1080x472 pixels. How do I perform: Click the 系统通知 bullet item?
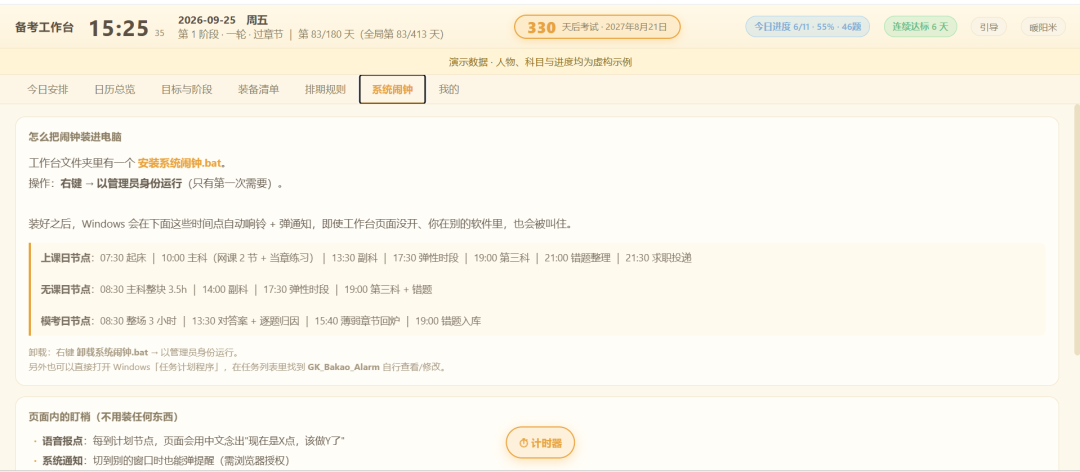(x=161, y=461)
